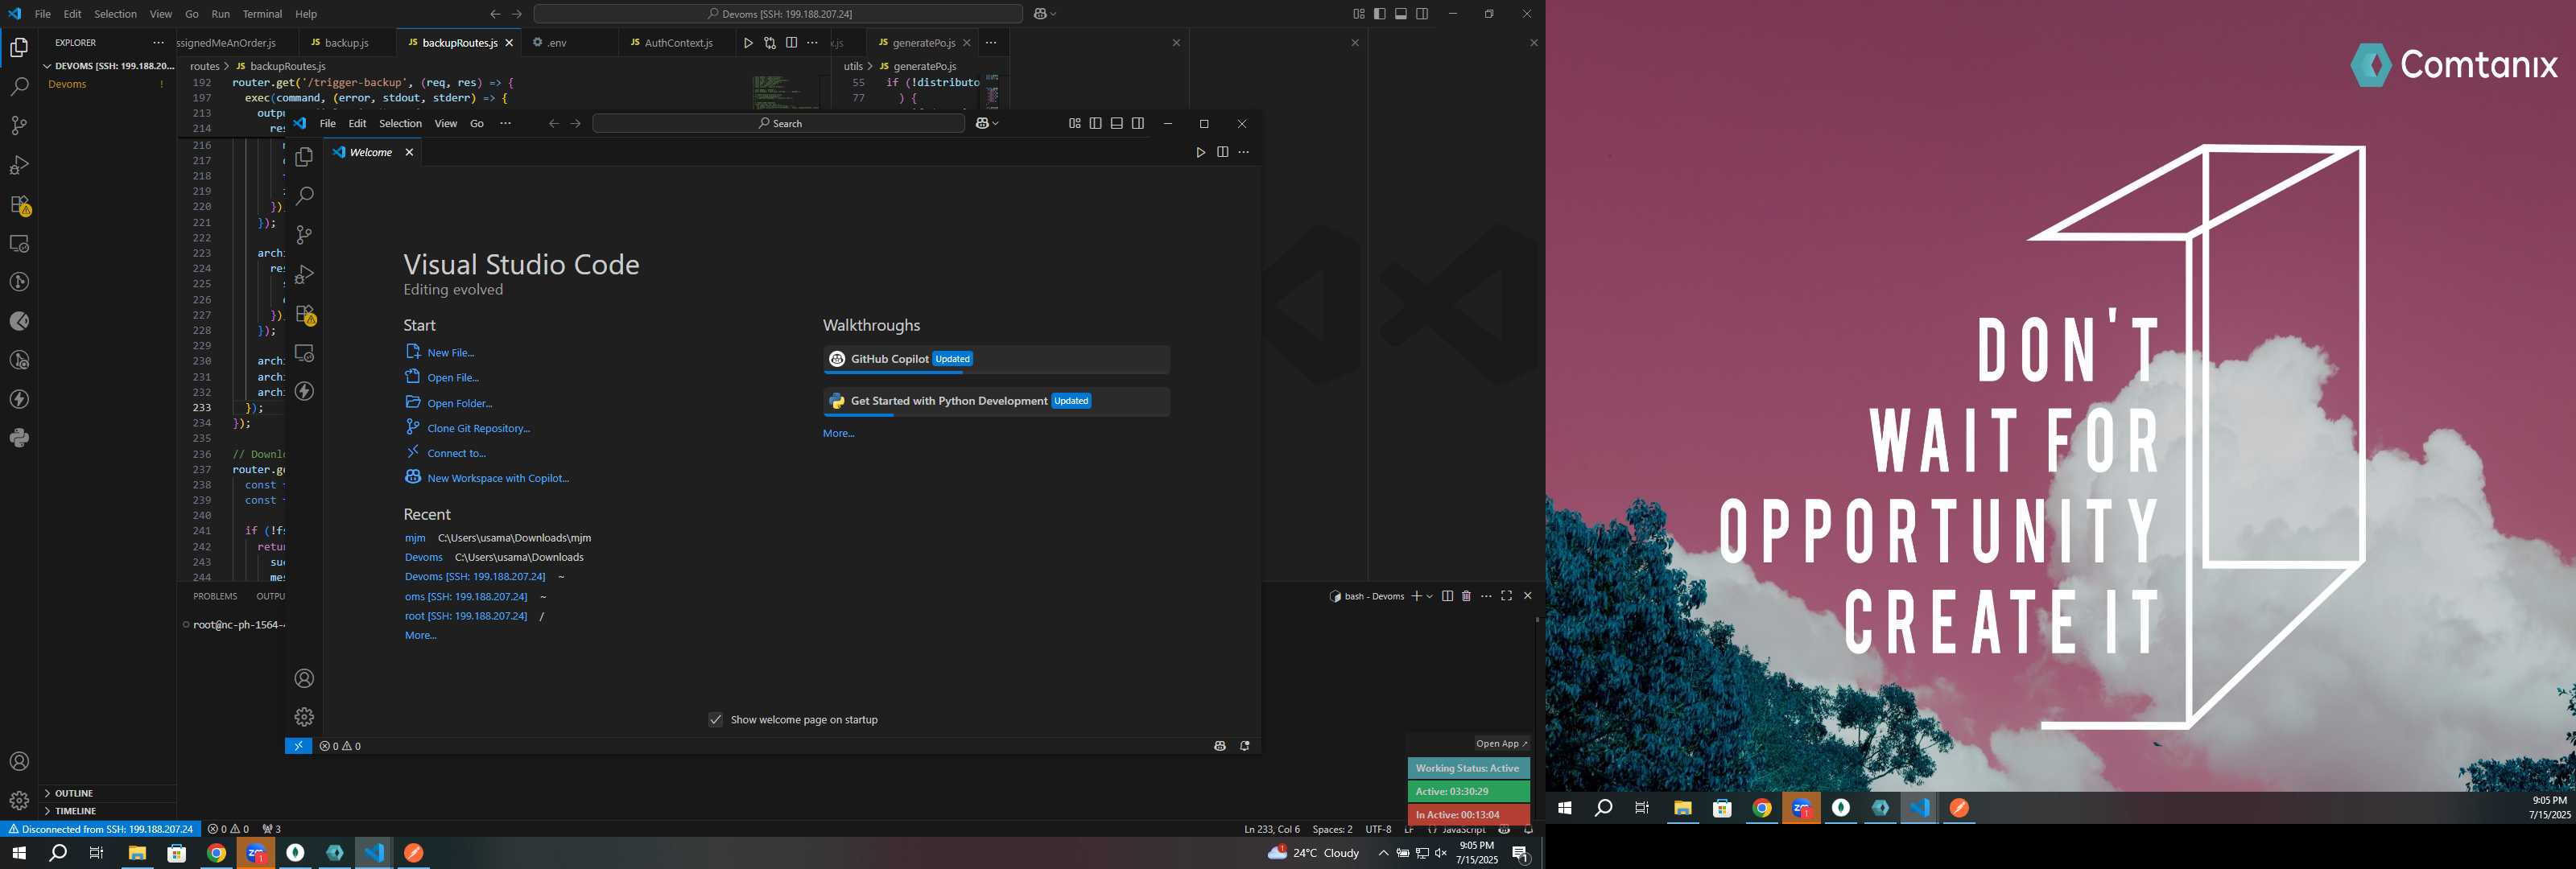Click remote connection indicator in front window
2576x869 pixels.
(298, 746)
